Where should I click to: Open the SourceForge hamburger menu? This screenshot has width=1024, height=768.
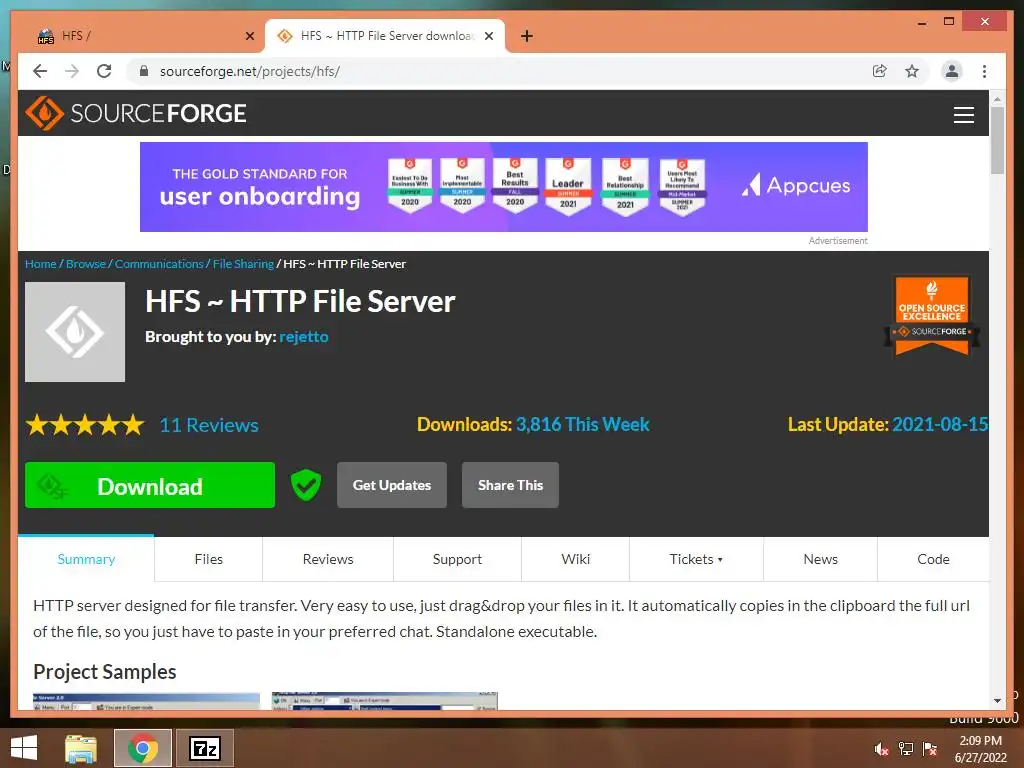[963, 114]
